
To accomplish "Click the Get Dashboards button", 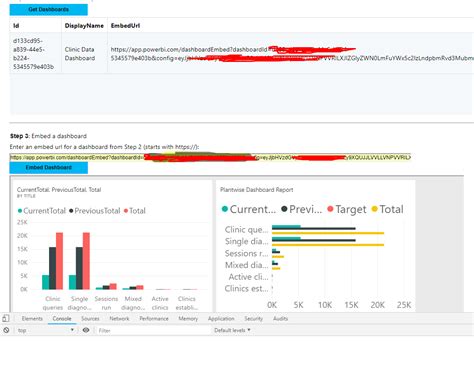I will (x=49, y=10).
